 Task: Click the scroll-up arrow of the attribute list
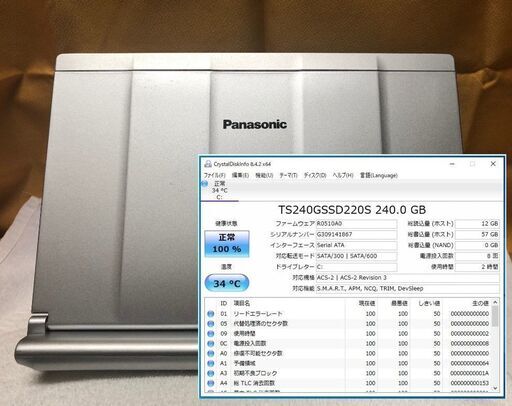pyautogui.click(x=495, y=302)
